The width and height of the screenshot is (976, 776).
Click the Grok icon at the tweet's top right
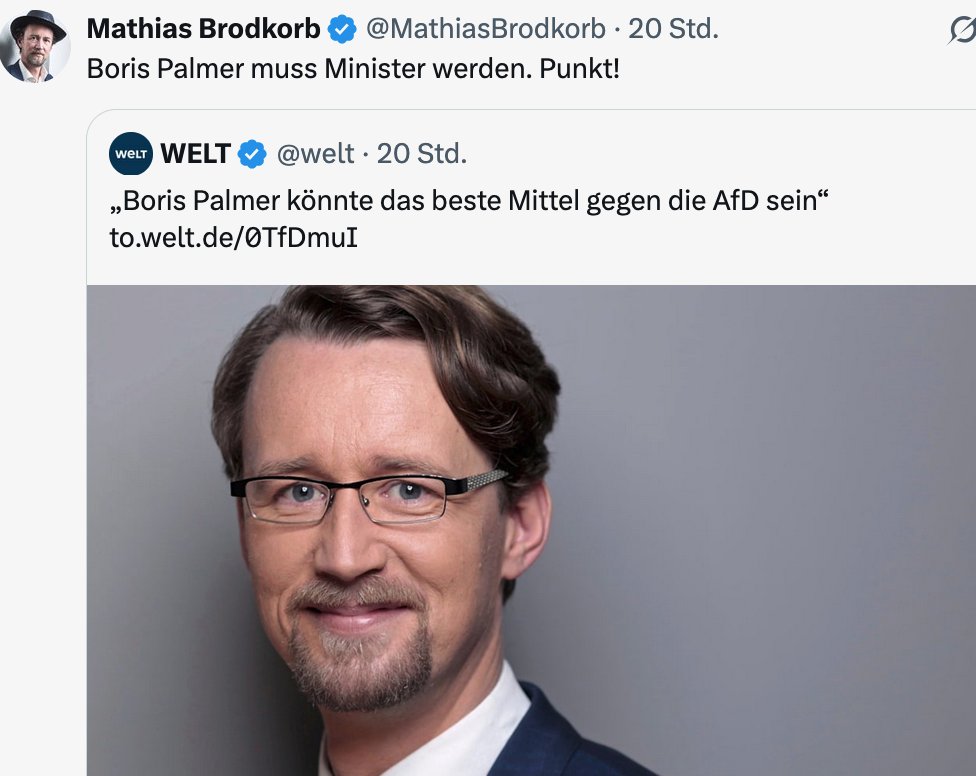(963, 30)
